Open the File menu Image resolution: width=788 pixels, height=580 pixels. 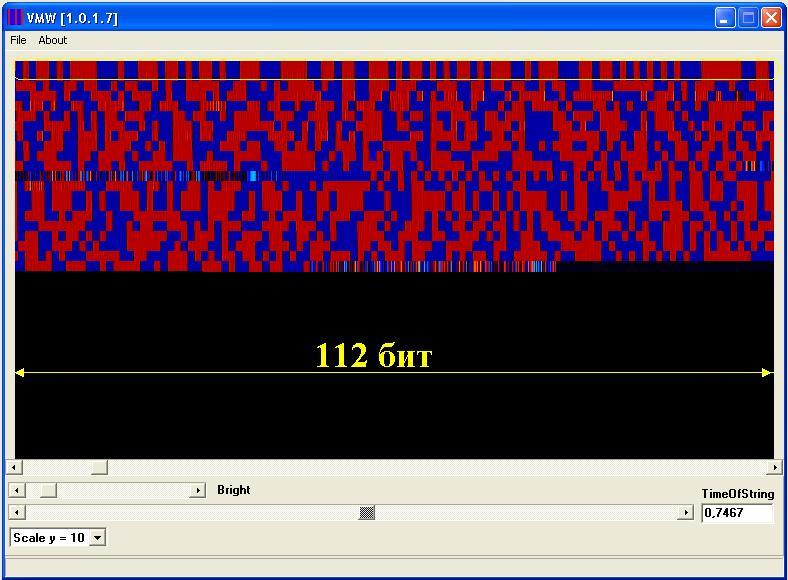[18, 40]
